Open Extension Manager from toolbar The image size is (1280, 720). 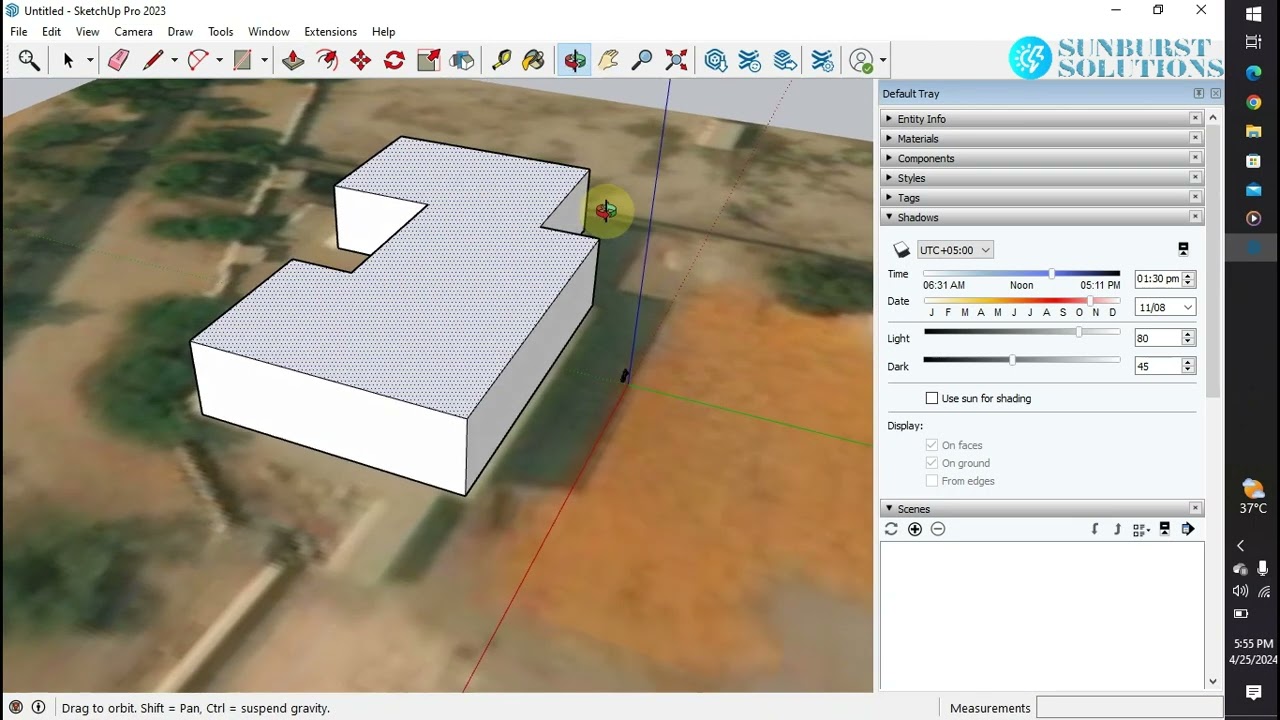pyautogui.click(x=822, y=61)
